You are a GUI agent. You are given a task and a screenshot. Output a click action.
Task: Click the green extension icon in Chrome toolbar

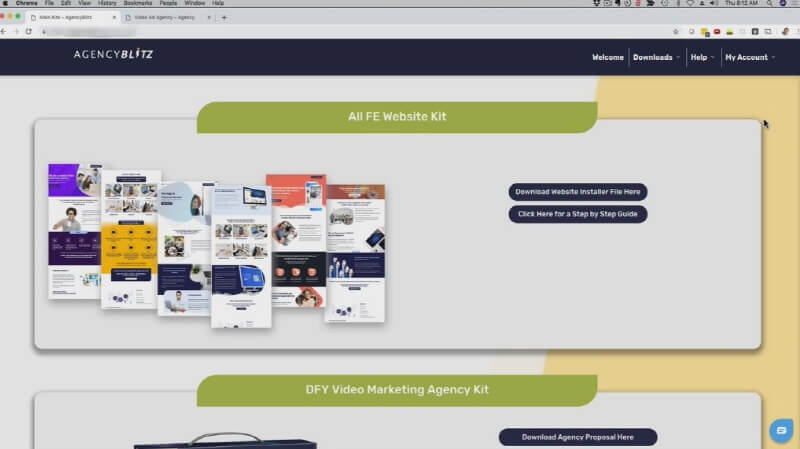coord(730,32)
